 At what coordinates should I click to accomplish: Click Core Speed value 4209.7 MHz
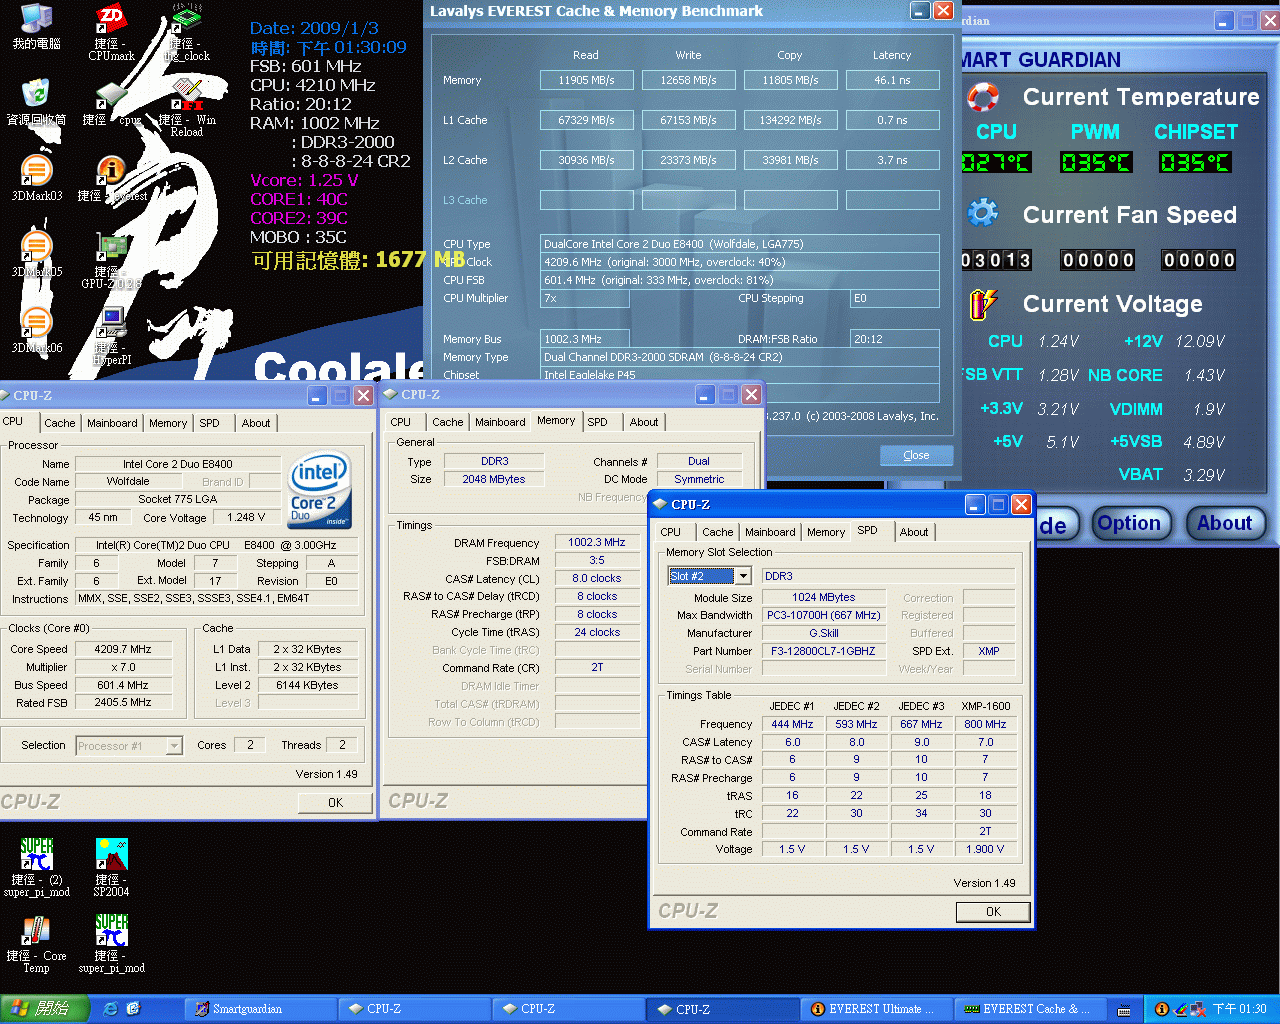pyautogui.click(x=123, y=649)
